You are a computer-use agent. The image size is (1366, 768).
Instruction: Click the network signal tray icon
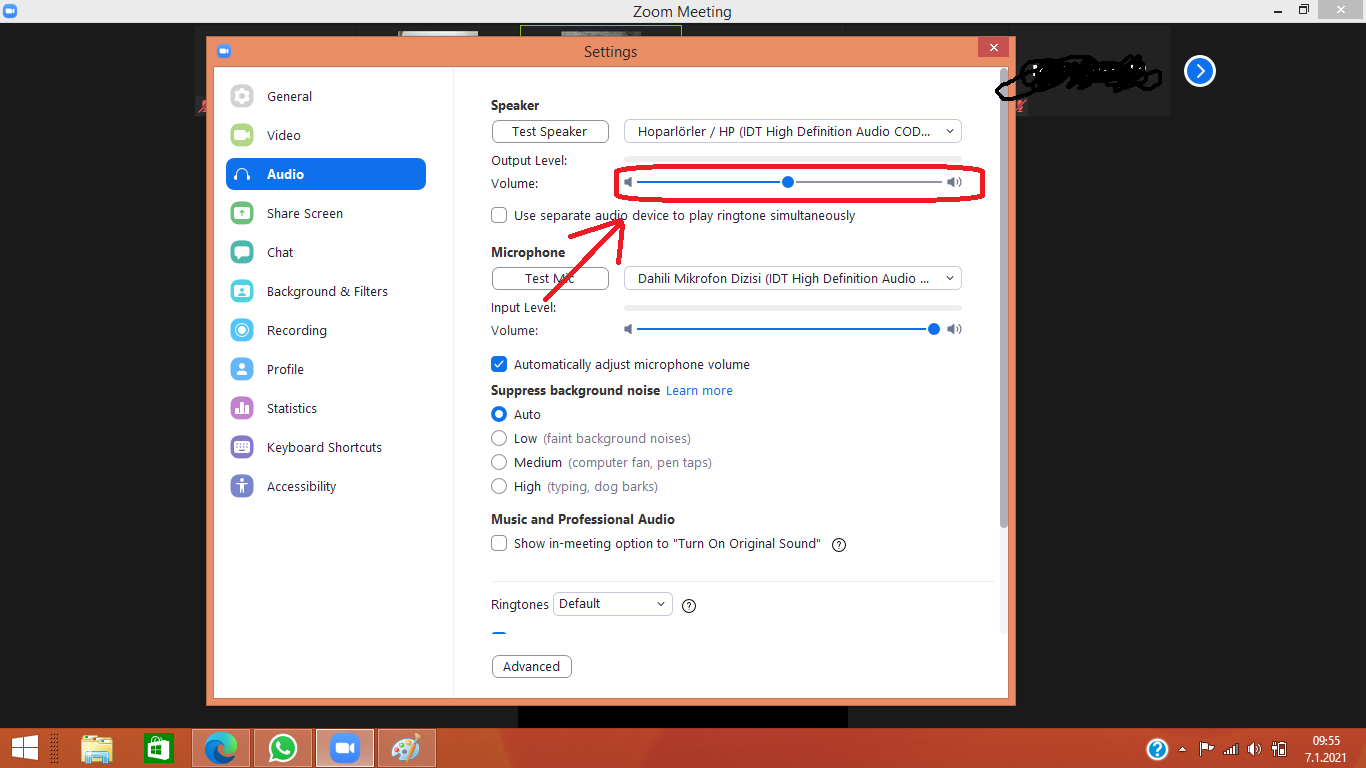pos(1231,749)
